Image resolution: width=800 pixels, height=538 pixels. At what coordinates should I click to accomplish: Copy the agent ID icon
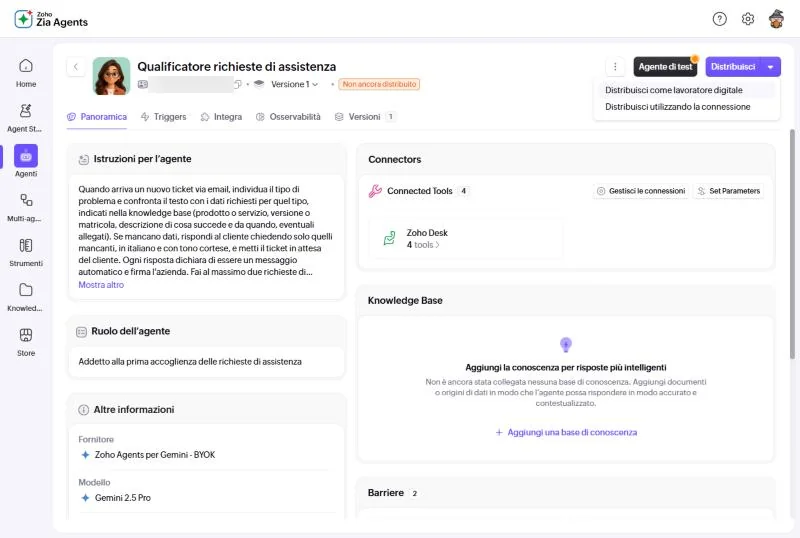pos(238,84)
